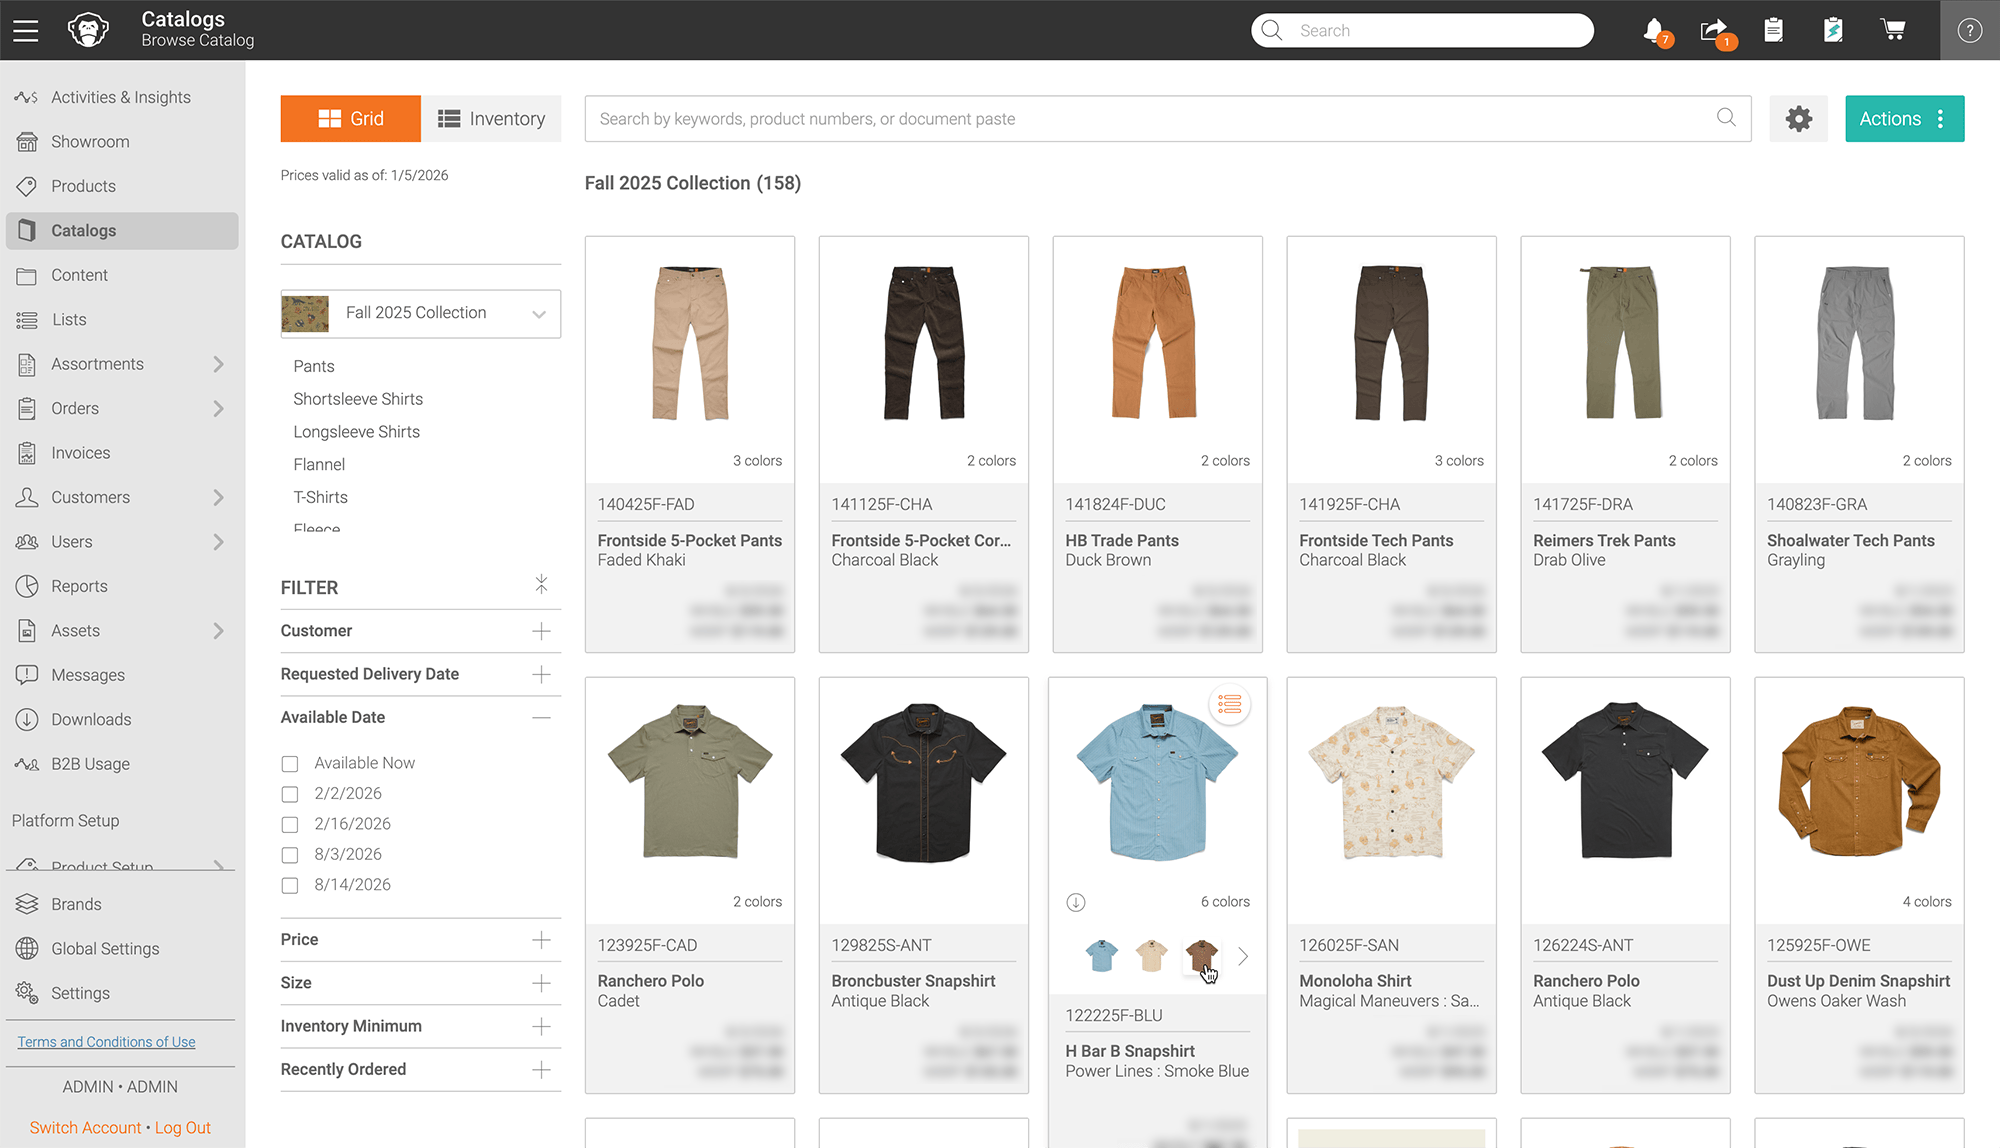The width and height of the screenshot is (2000, 1148).
Task: Open the help question mark icon
Action: (x=1969, y=30)
